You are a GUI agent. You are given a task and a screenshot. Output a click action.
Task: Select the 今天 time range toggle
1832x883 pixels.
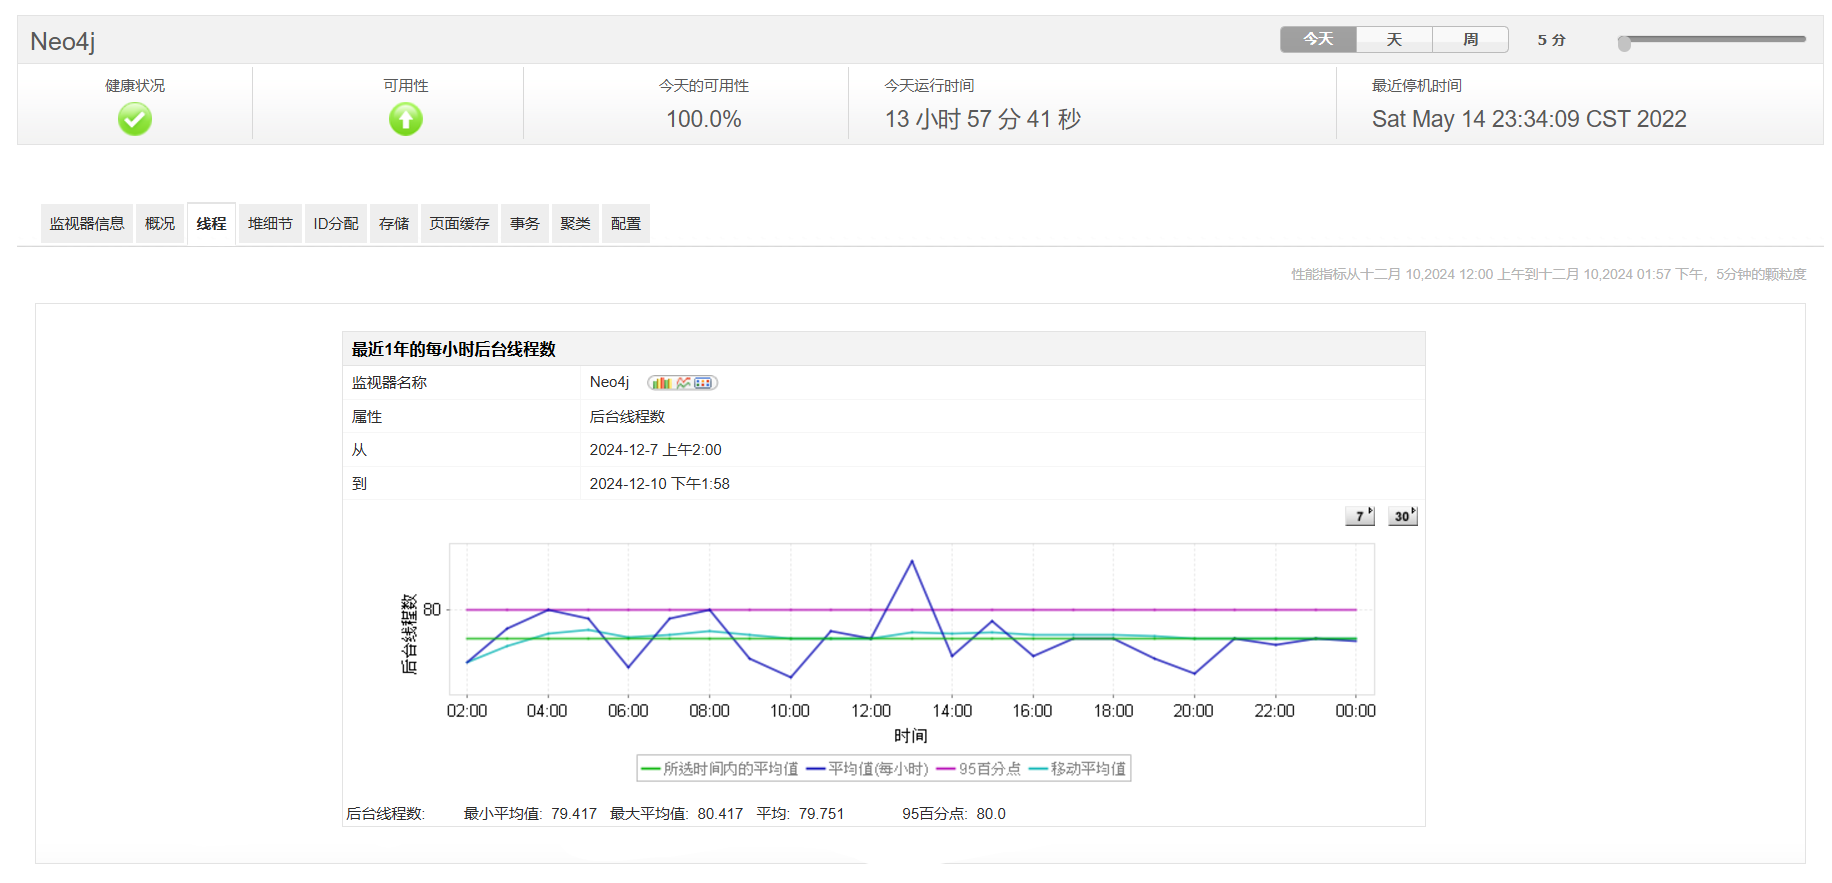click(1318, 39)
